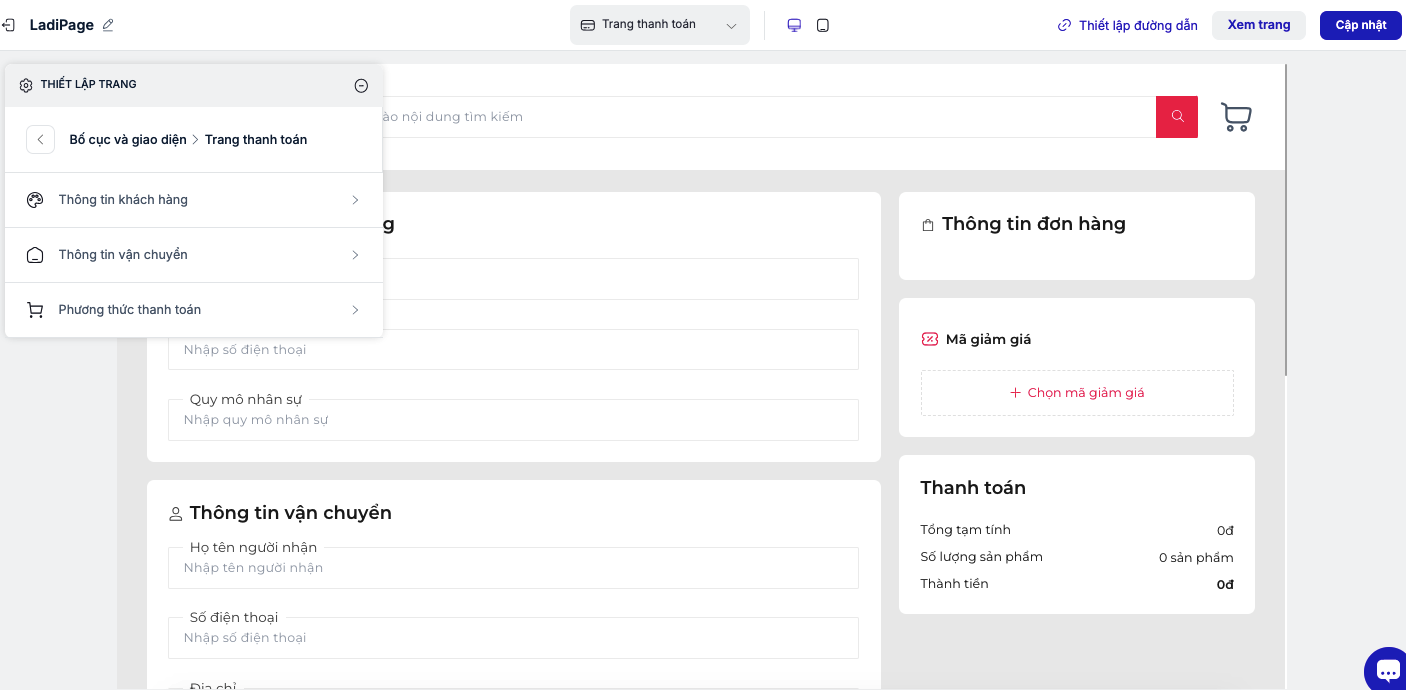Expand Phương thức thanh toán chevron
Image resolution: width=1406 pixels, height=690 pixels.
[355, 310]
